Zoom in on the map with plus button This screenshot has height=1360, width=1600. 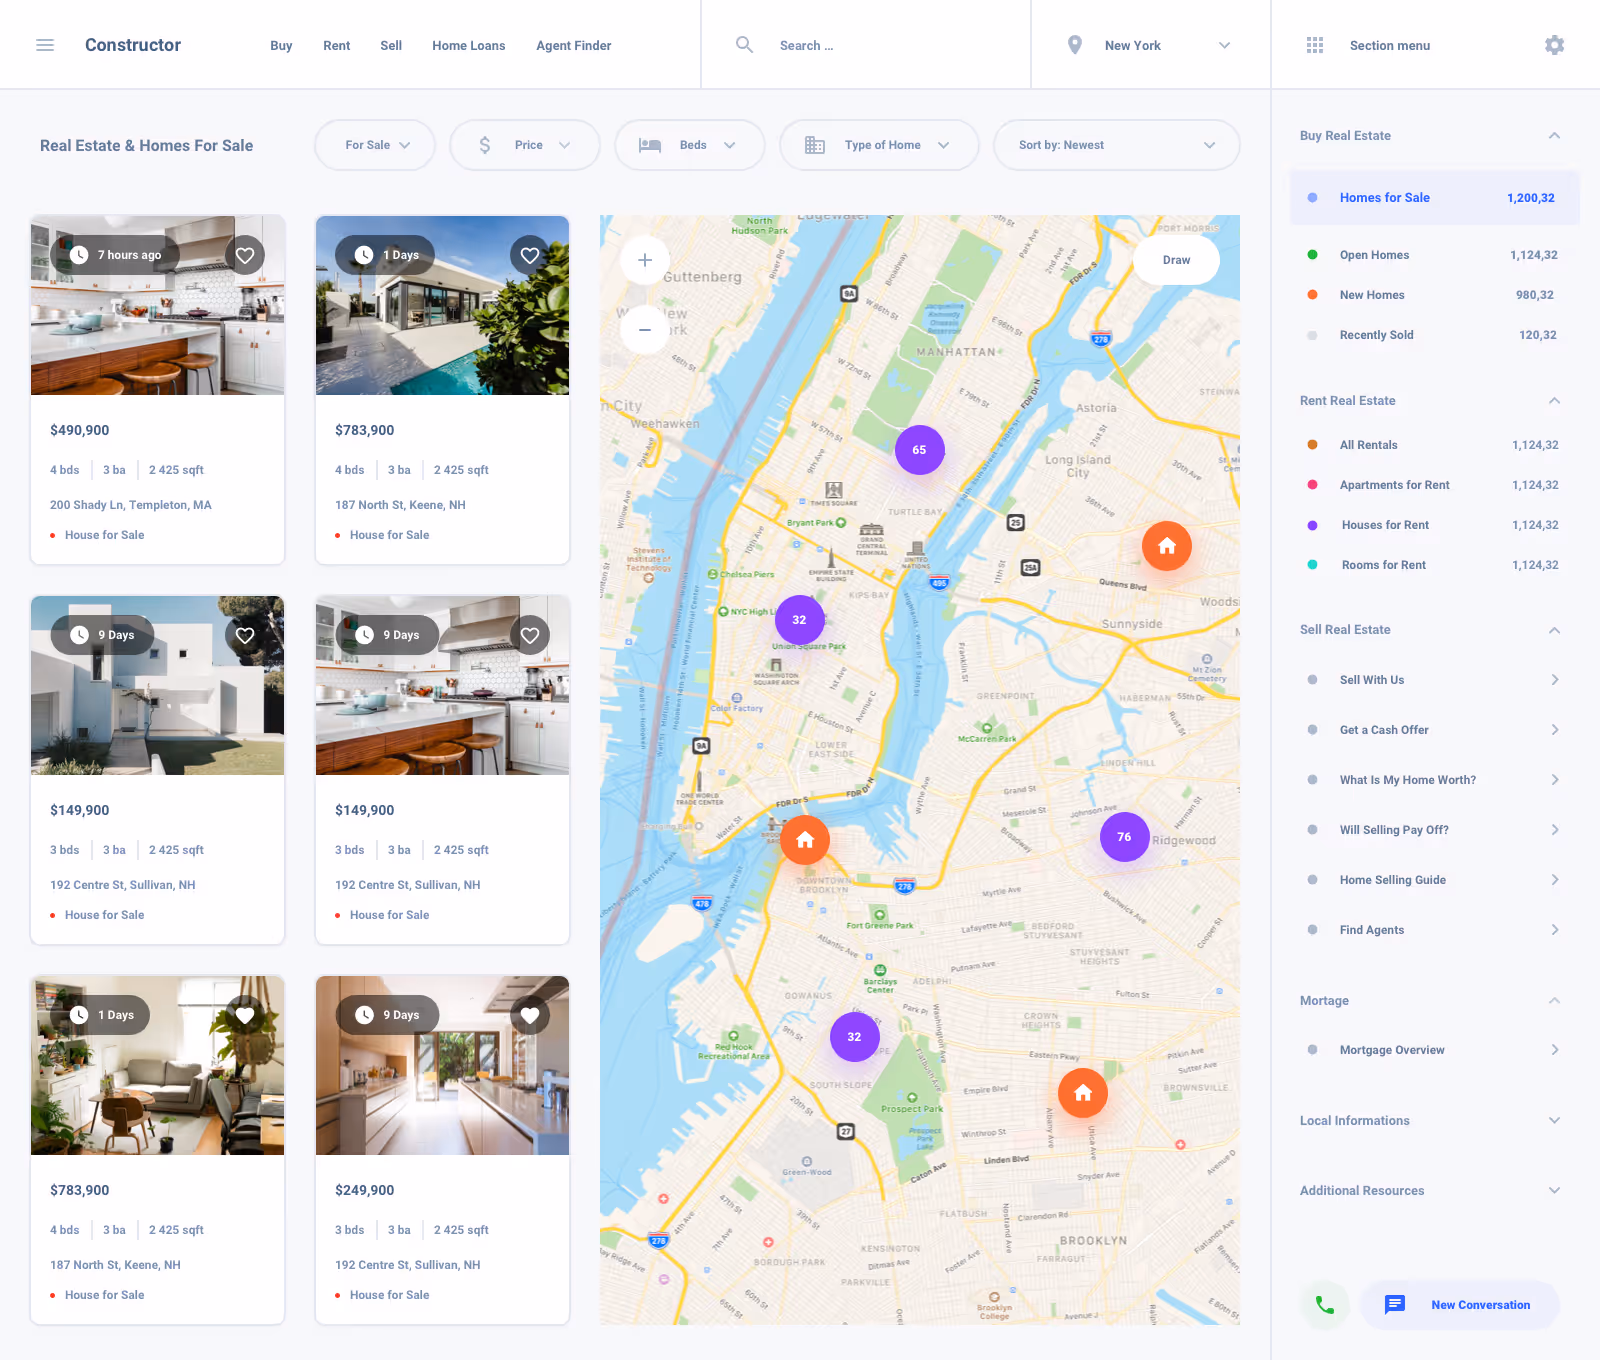pyautogui.click(x=644, y=260)
